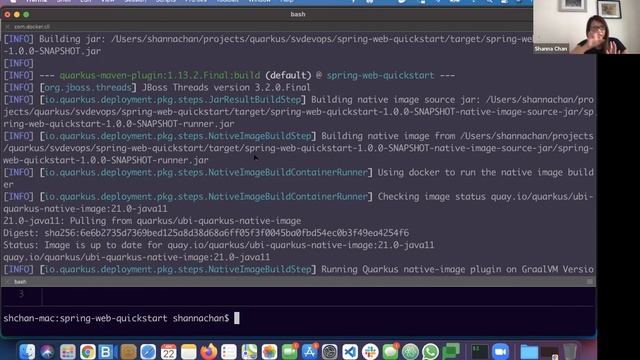Click the red close window button
The width and height of the screenshot is (640, 360).
coord(7,14)
